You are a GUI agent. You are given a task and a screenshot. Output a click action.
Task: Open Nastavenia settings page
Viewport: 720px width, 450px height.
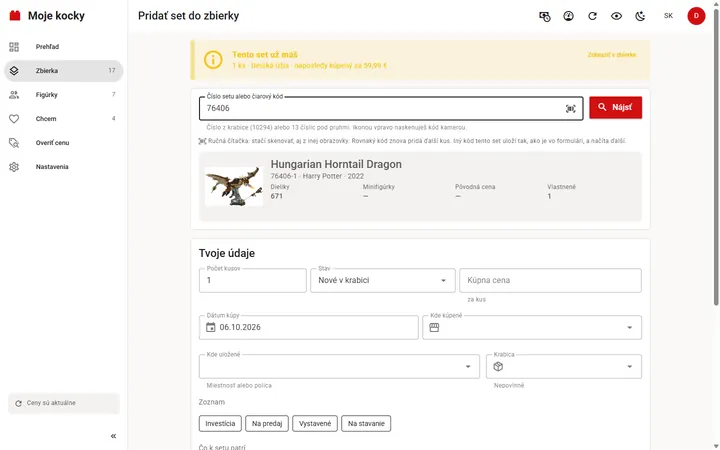point(63,167)
